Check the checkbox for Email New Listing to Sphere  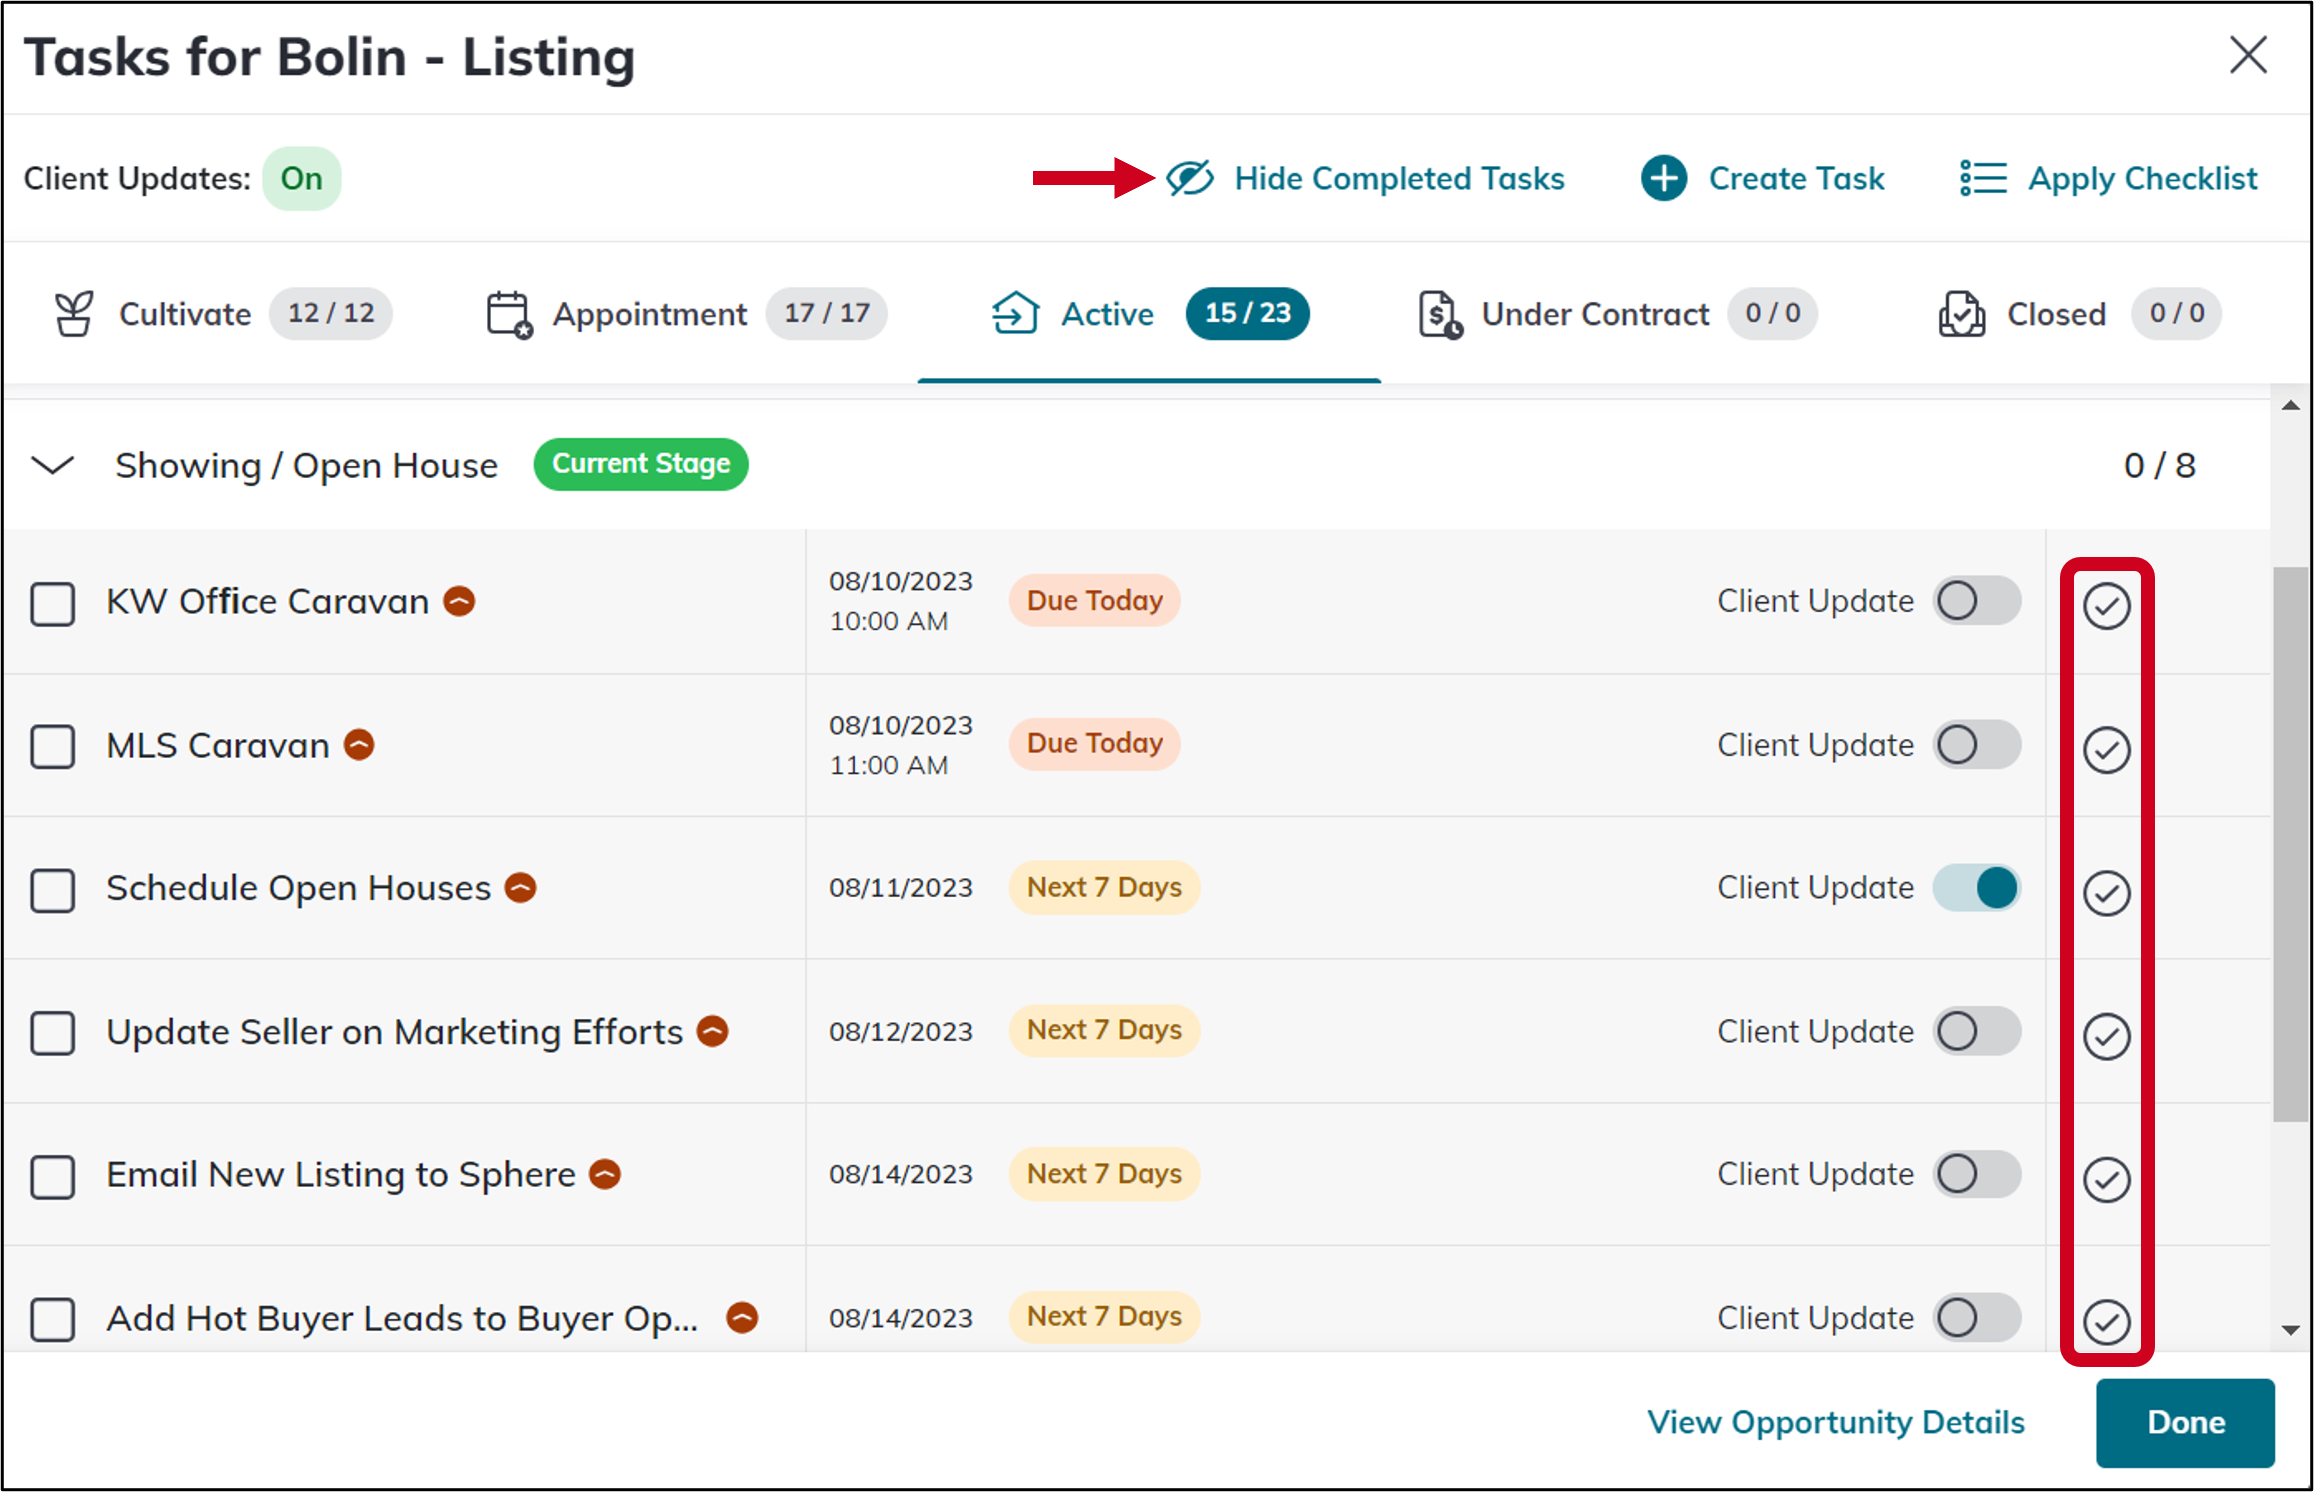point(53,1177)
